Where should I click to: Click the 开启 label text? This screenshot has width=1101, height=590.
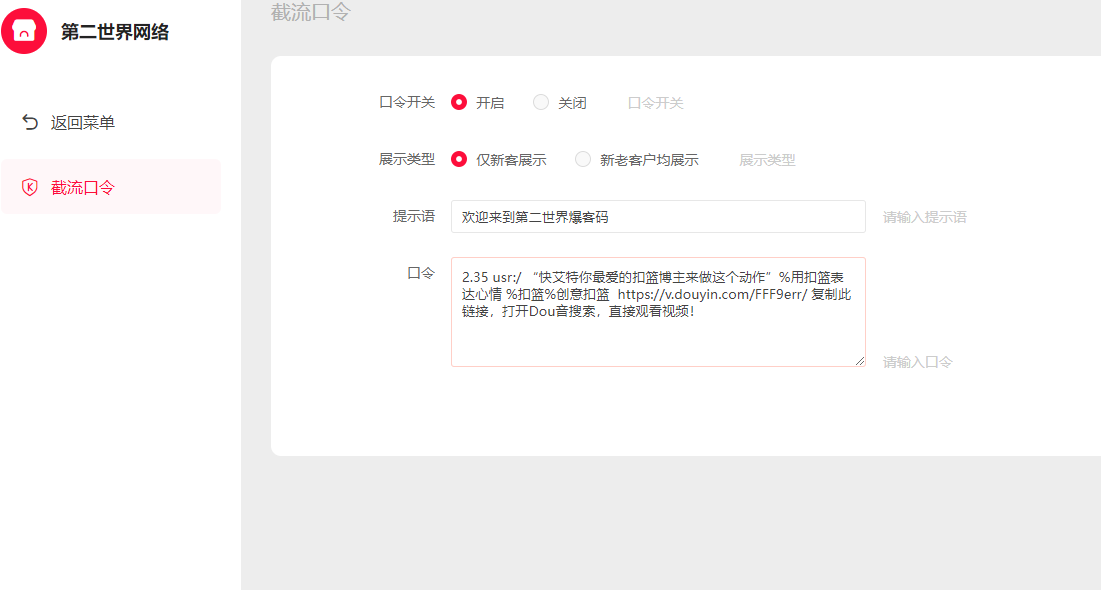click(490, 103)
